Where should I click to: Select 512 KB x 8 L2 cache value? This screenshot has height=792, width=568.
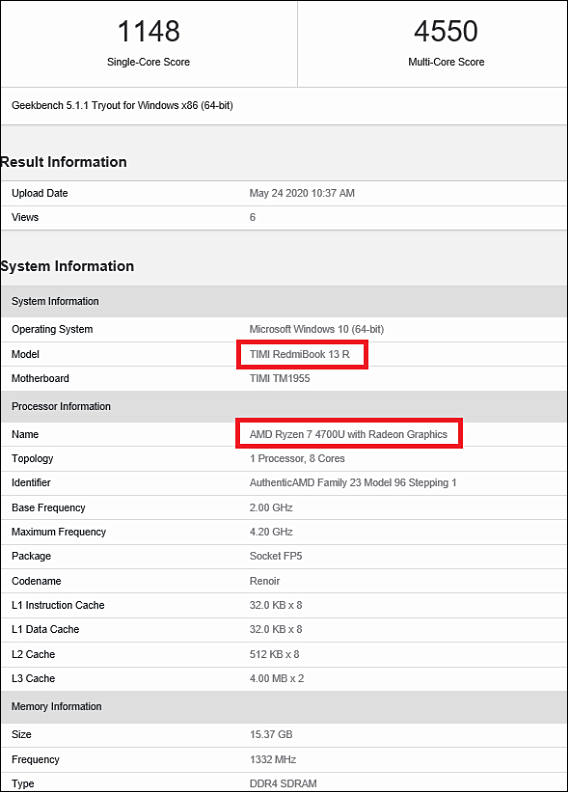click(274, 655)
